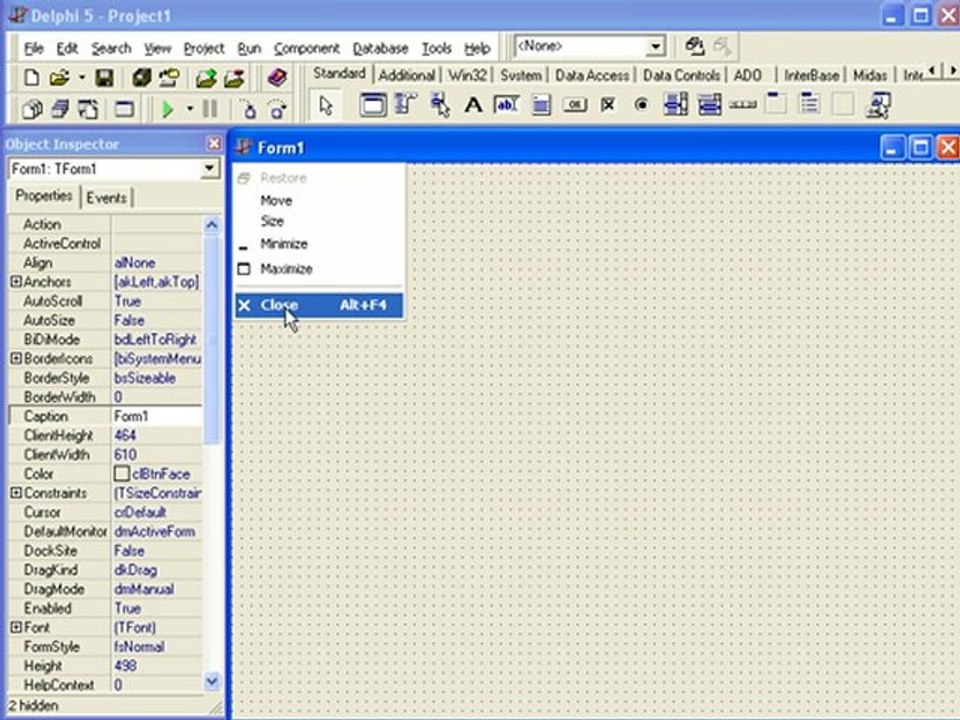Click the clBtnFace color swatch
Viewport: 960px width, 720px height.
pyautogui.click(x=121, y=473)
